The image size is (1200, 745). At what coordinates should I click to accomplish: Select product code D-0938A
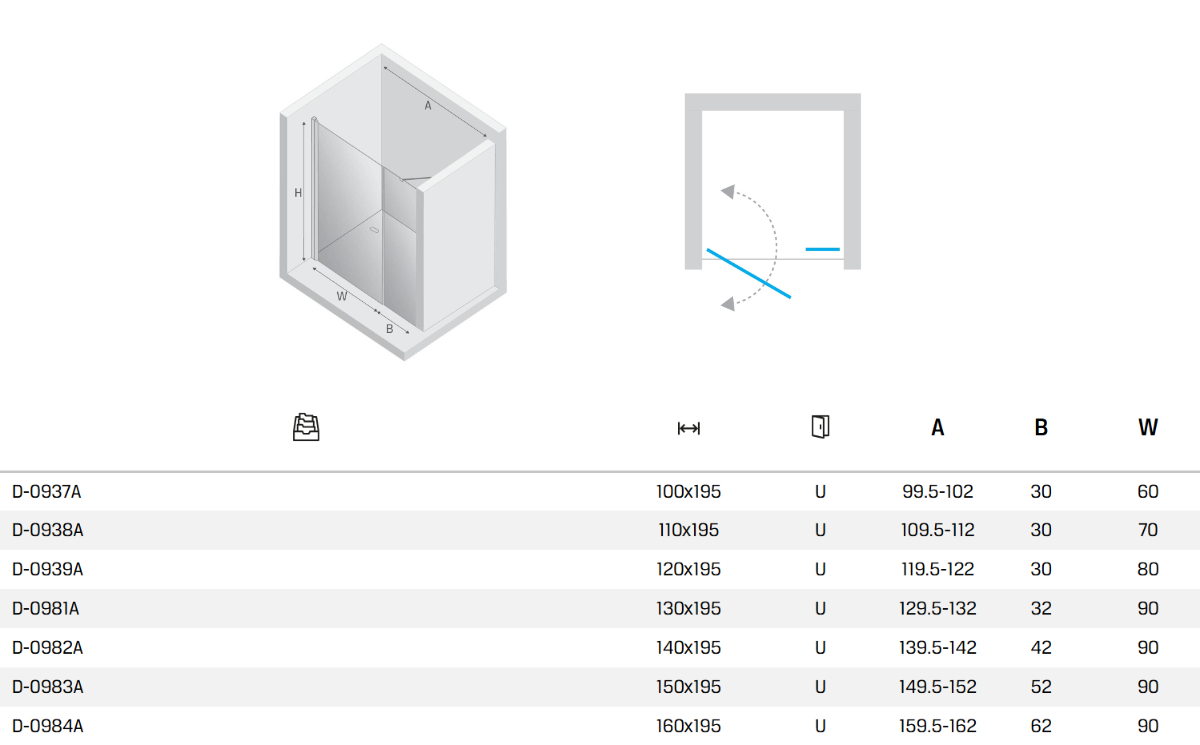(47, 530)
